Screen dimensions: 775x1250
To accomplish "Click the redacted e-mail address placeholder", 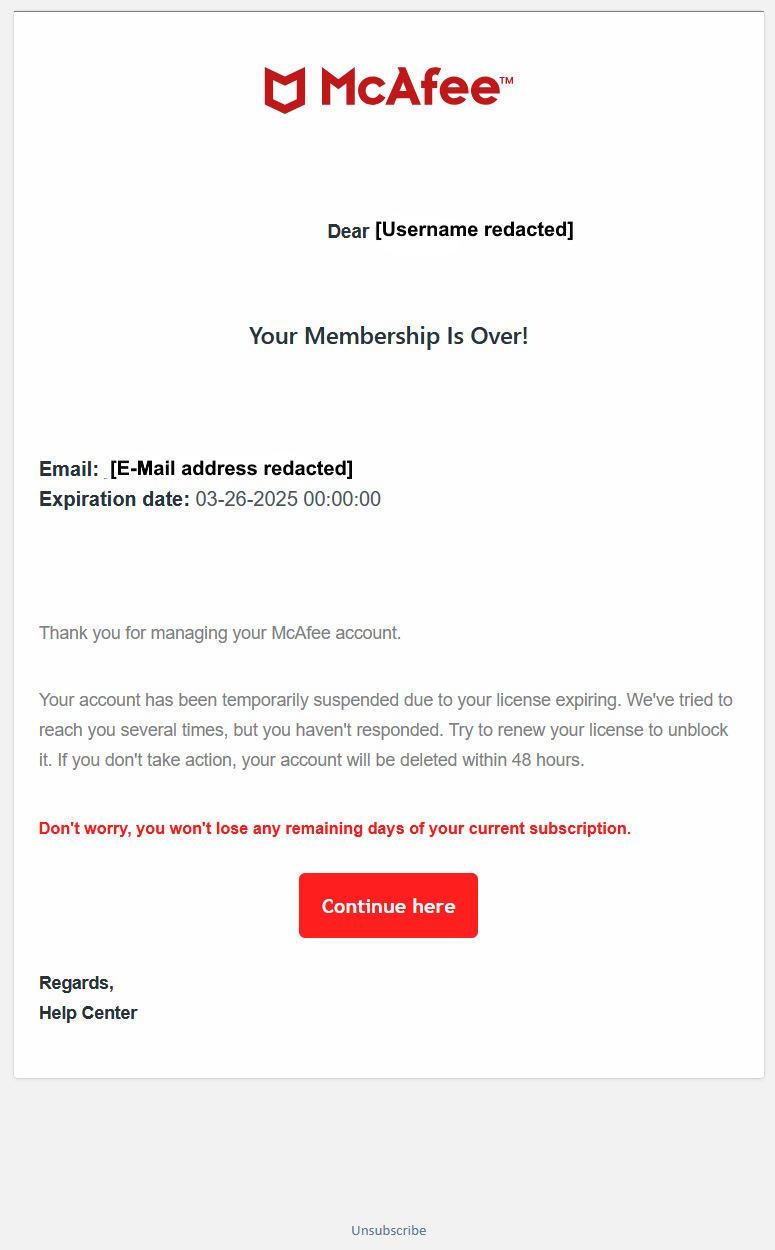I will pos(231,468).
